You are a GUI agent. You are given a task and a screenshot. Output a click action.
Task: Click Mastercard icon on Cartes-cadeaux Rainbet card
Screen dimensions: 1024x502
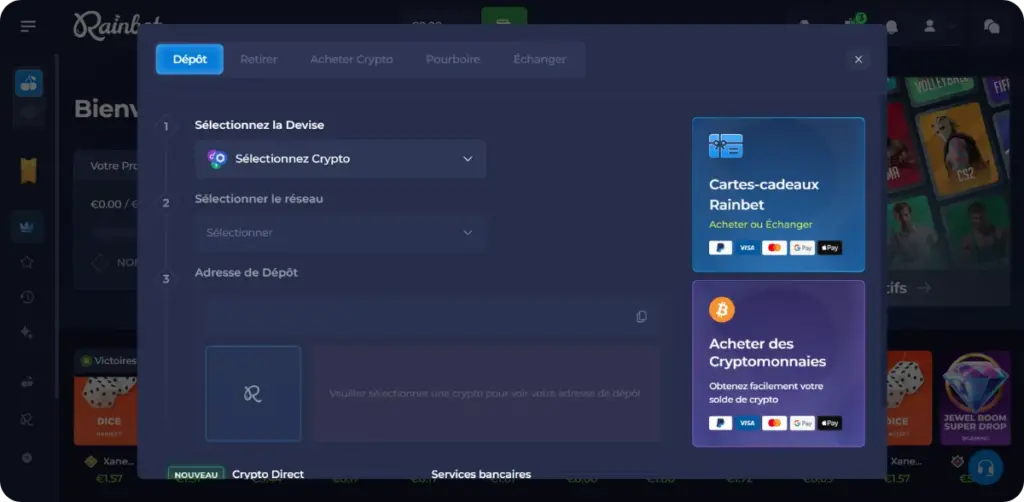click(x=774, y=248)
